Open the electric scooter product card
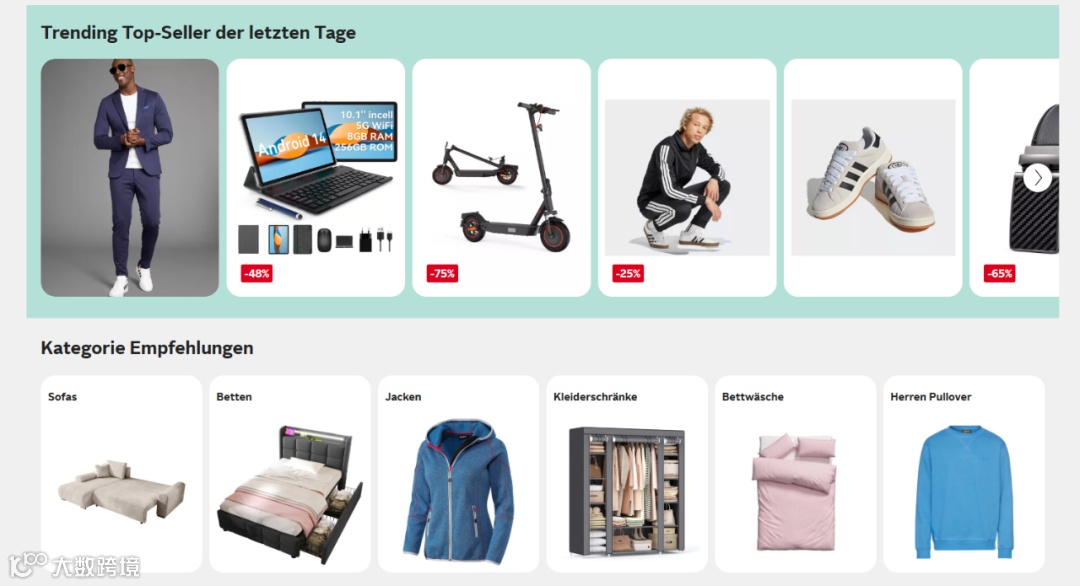 pos(501,178)
